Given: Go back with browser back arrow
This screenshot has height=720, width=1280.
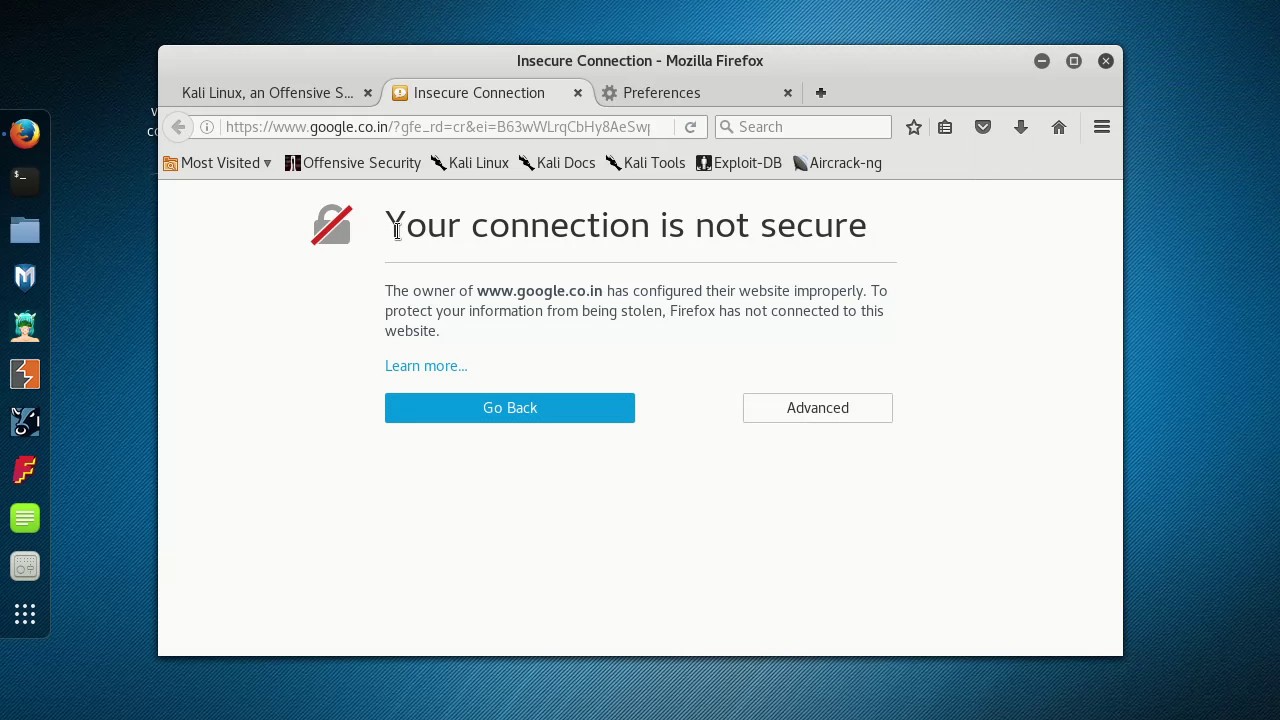Looking at the screenshot, I should coord(178,127).
